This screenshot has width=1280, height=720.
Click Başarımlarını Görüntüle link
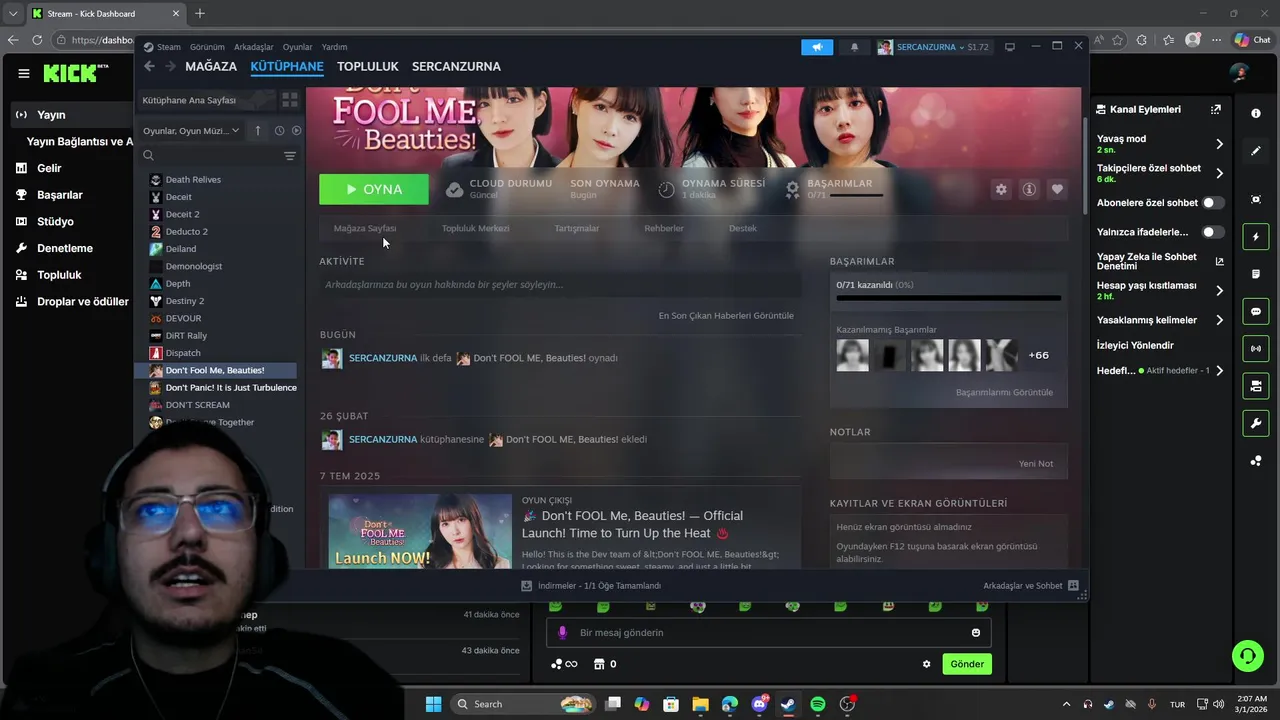[x=1004, y=392]
